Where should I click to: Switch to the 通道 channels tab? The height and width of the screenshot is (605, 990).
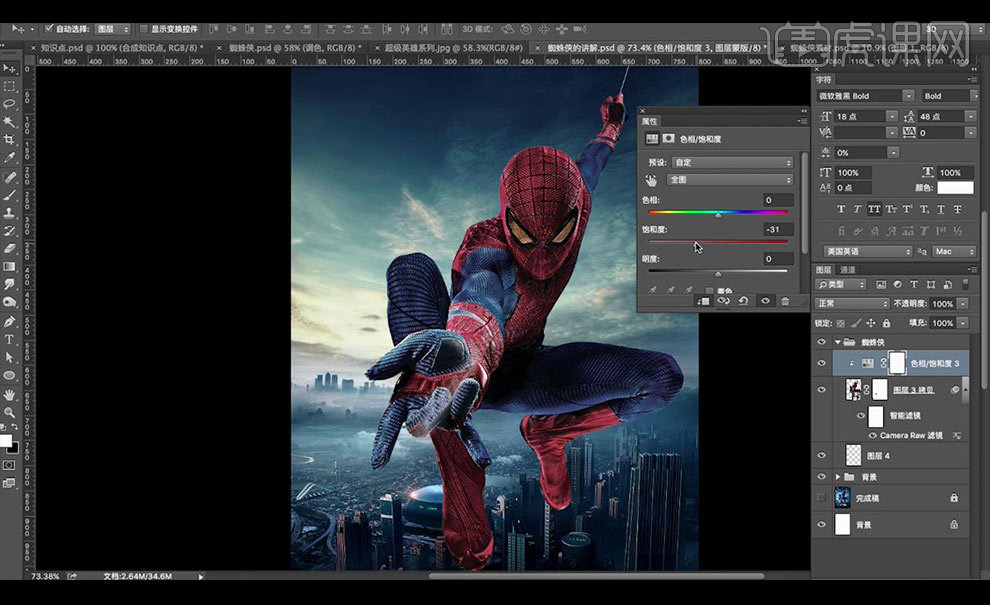point(847,270)
